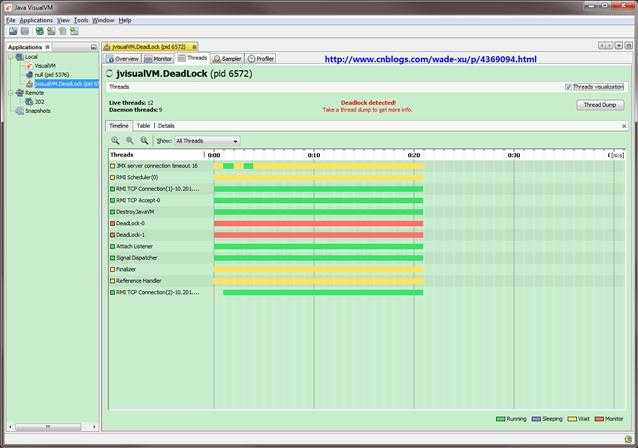Click the 0:20 timeline marker
The width and height of the screenshot is (638, 448).
point(414,155)
